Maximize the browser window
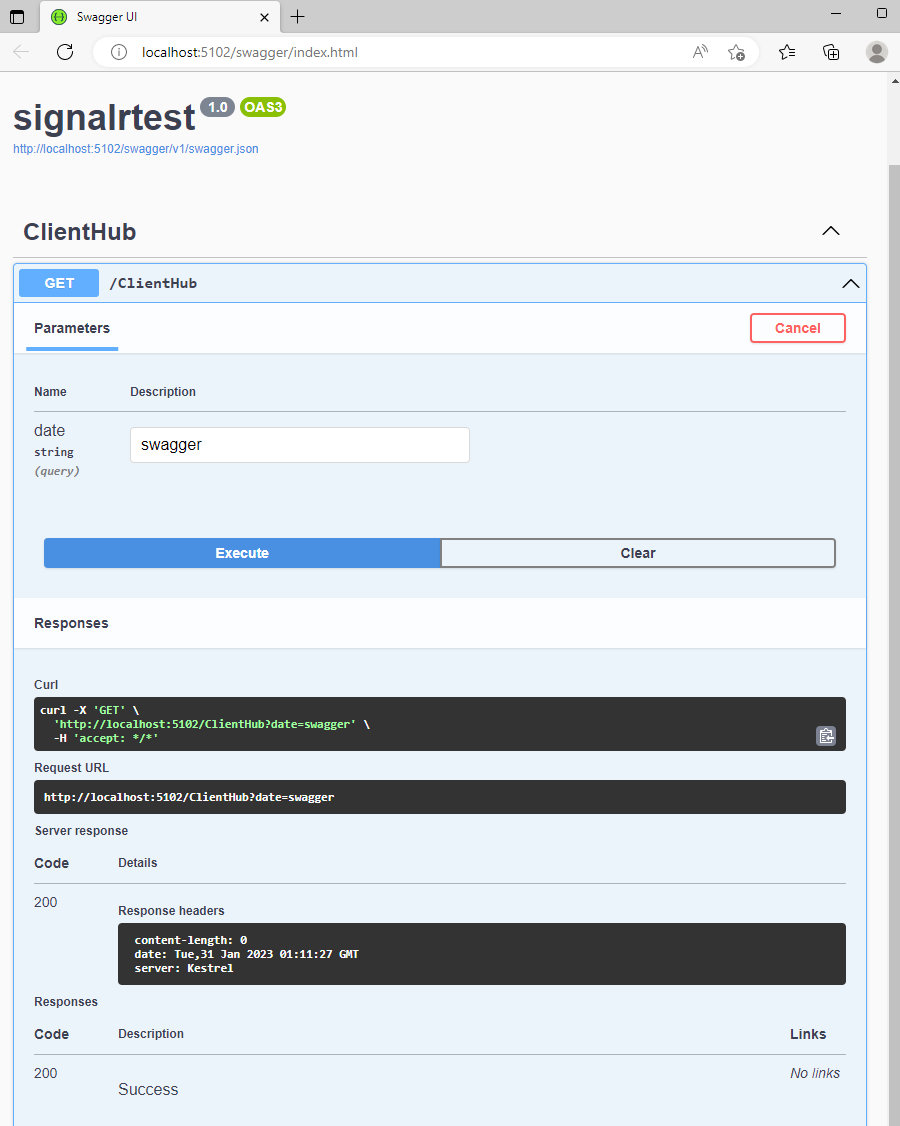The height and width of the screenshot is (1126, 900). [x=882, y=14]
